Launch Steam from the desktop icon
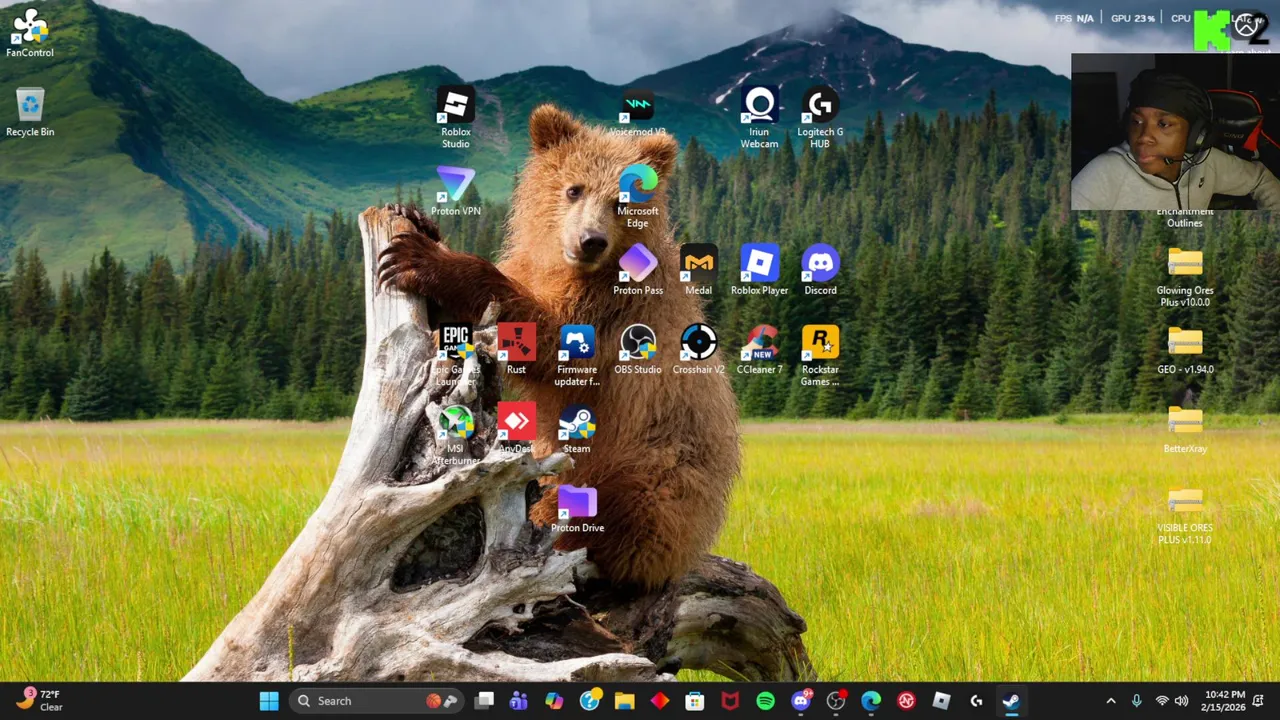The image size is (1280, 720). tap(577, 428)
